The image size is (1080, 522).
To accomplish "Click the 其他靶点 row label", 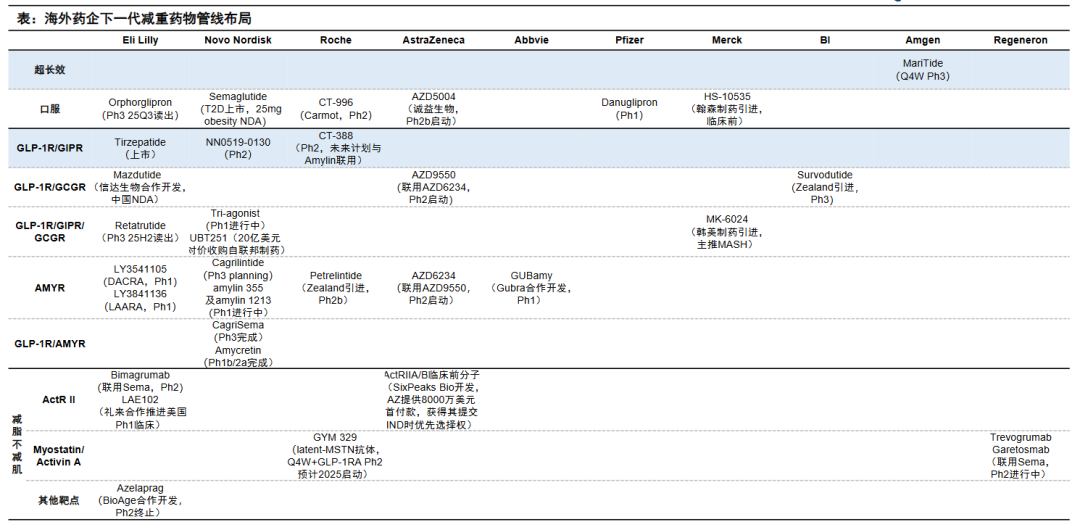I will [x=59, y=500].
